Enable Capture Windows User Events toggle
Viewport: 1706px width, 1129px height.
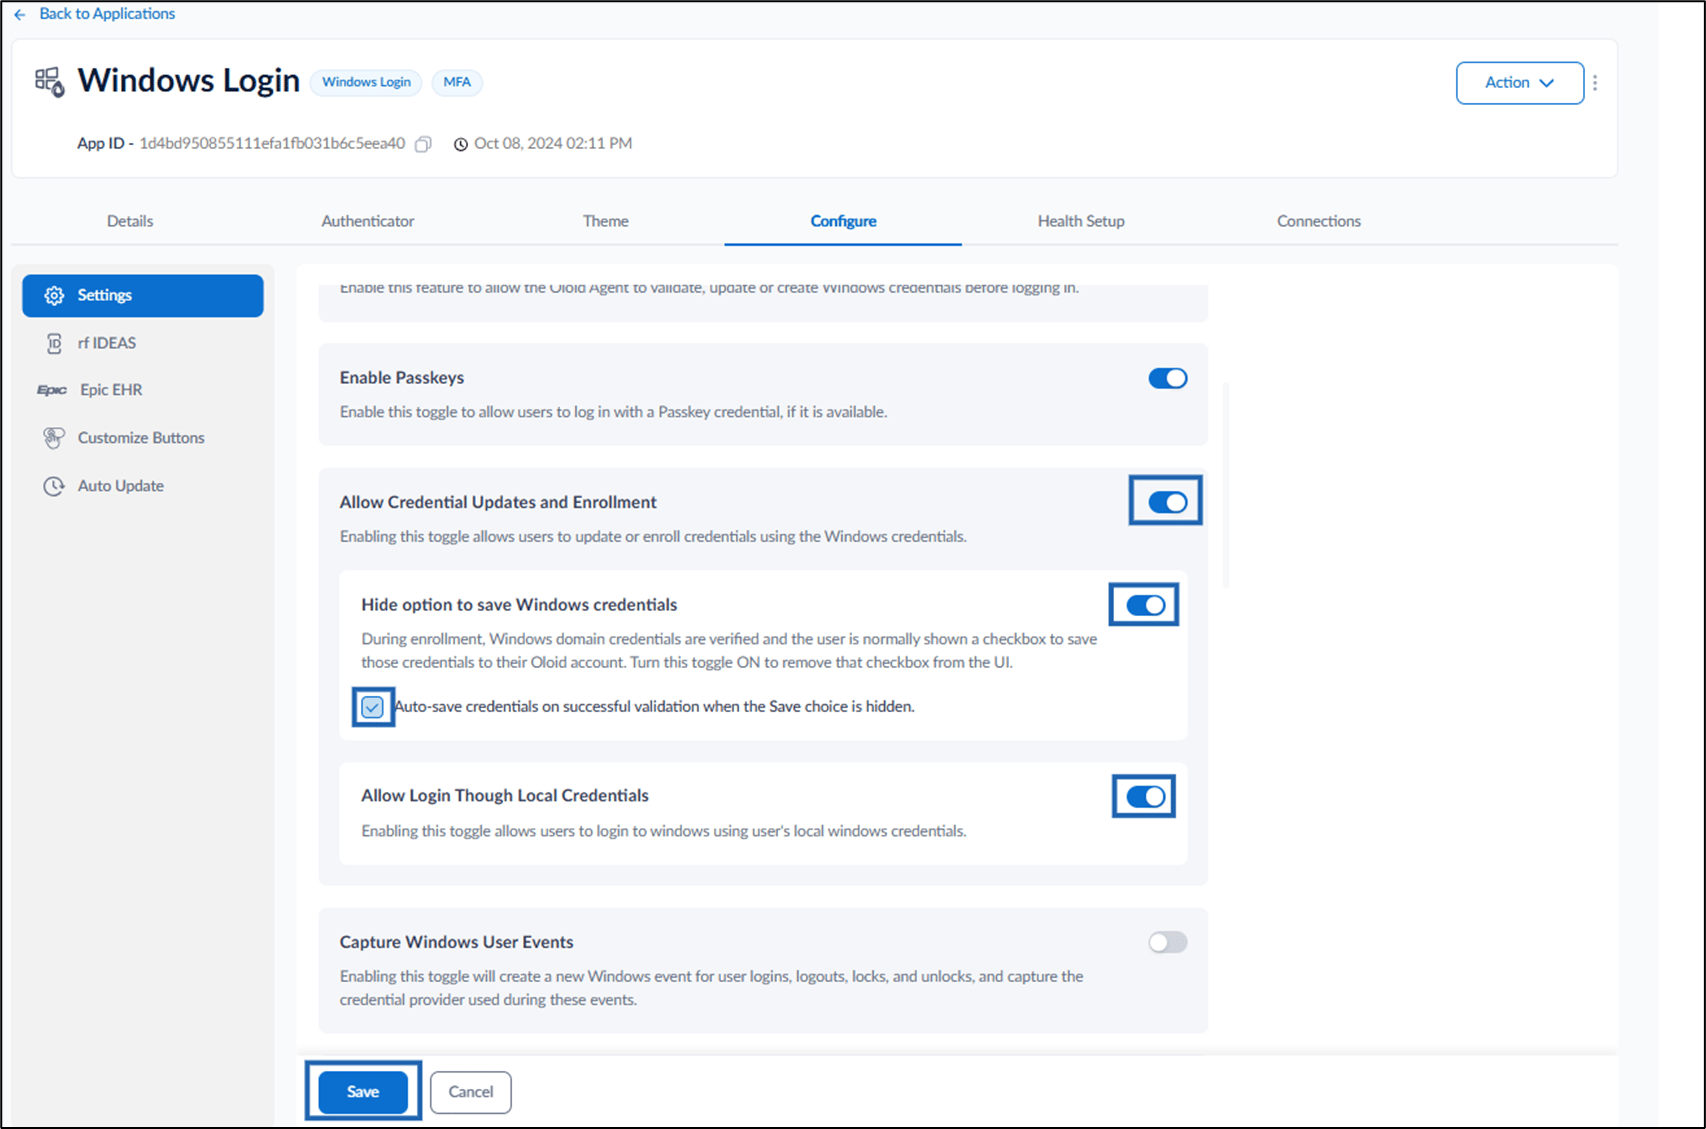(x=1167, y=942)
